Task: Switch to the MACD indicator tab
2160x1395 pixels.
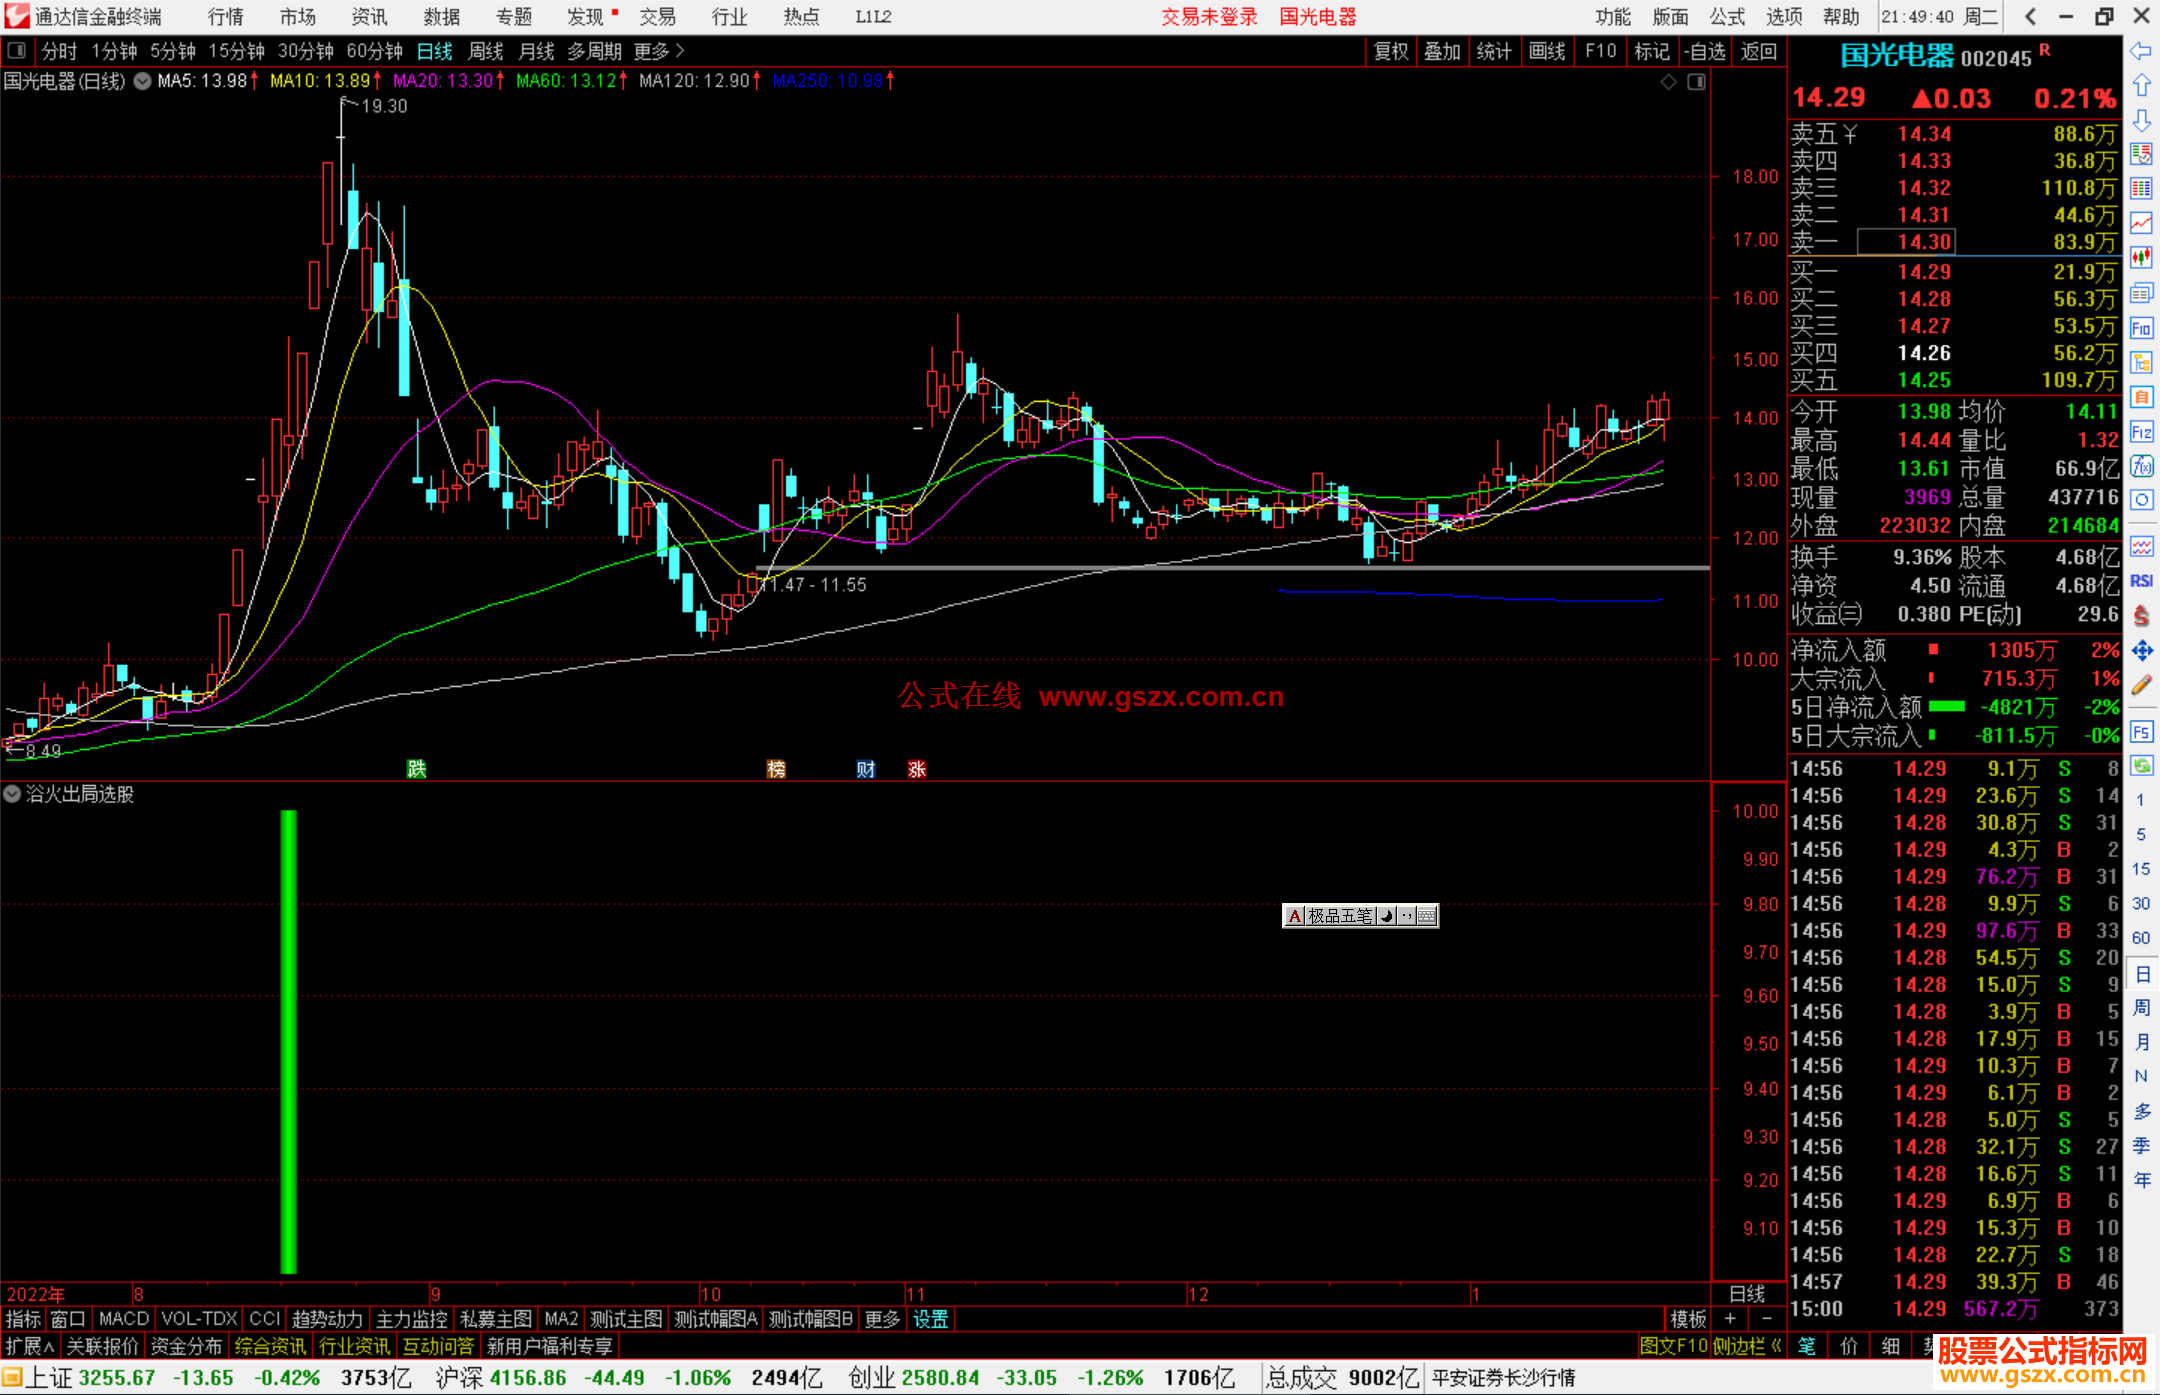Action: coord(123,1319)
